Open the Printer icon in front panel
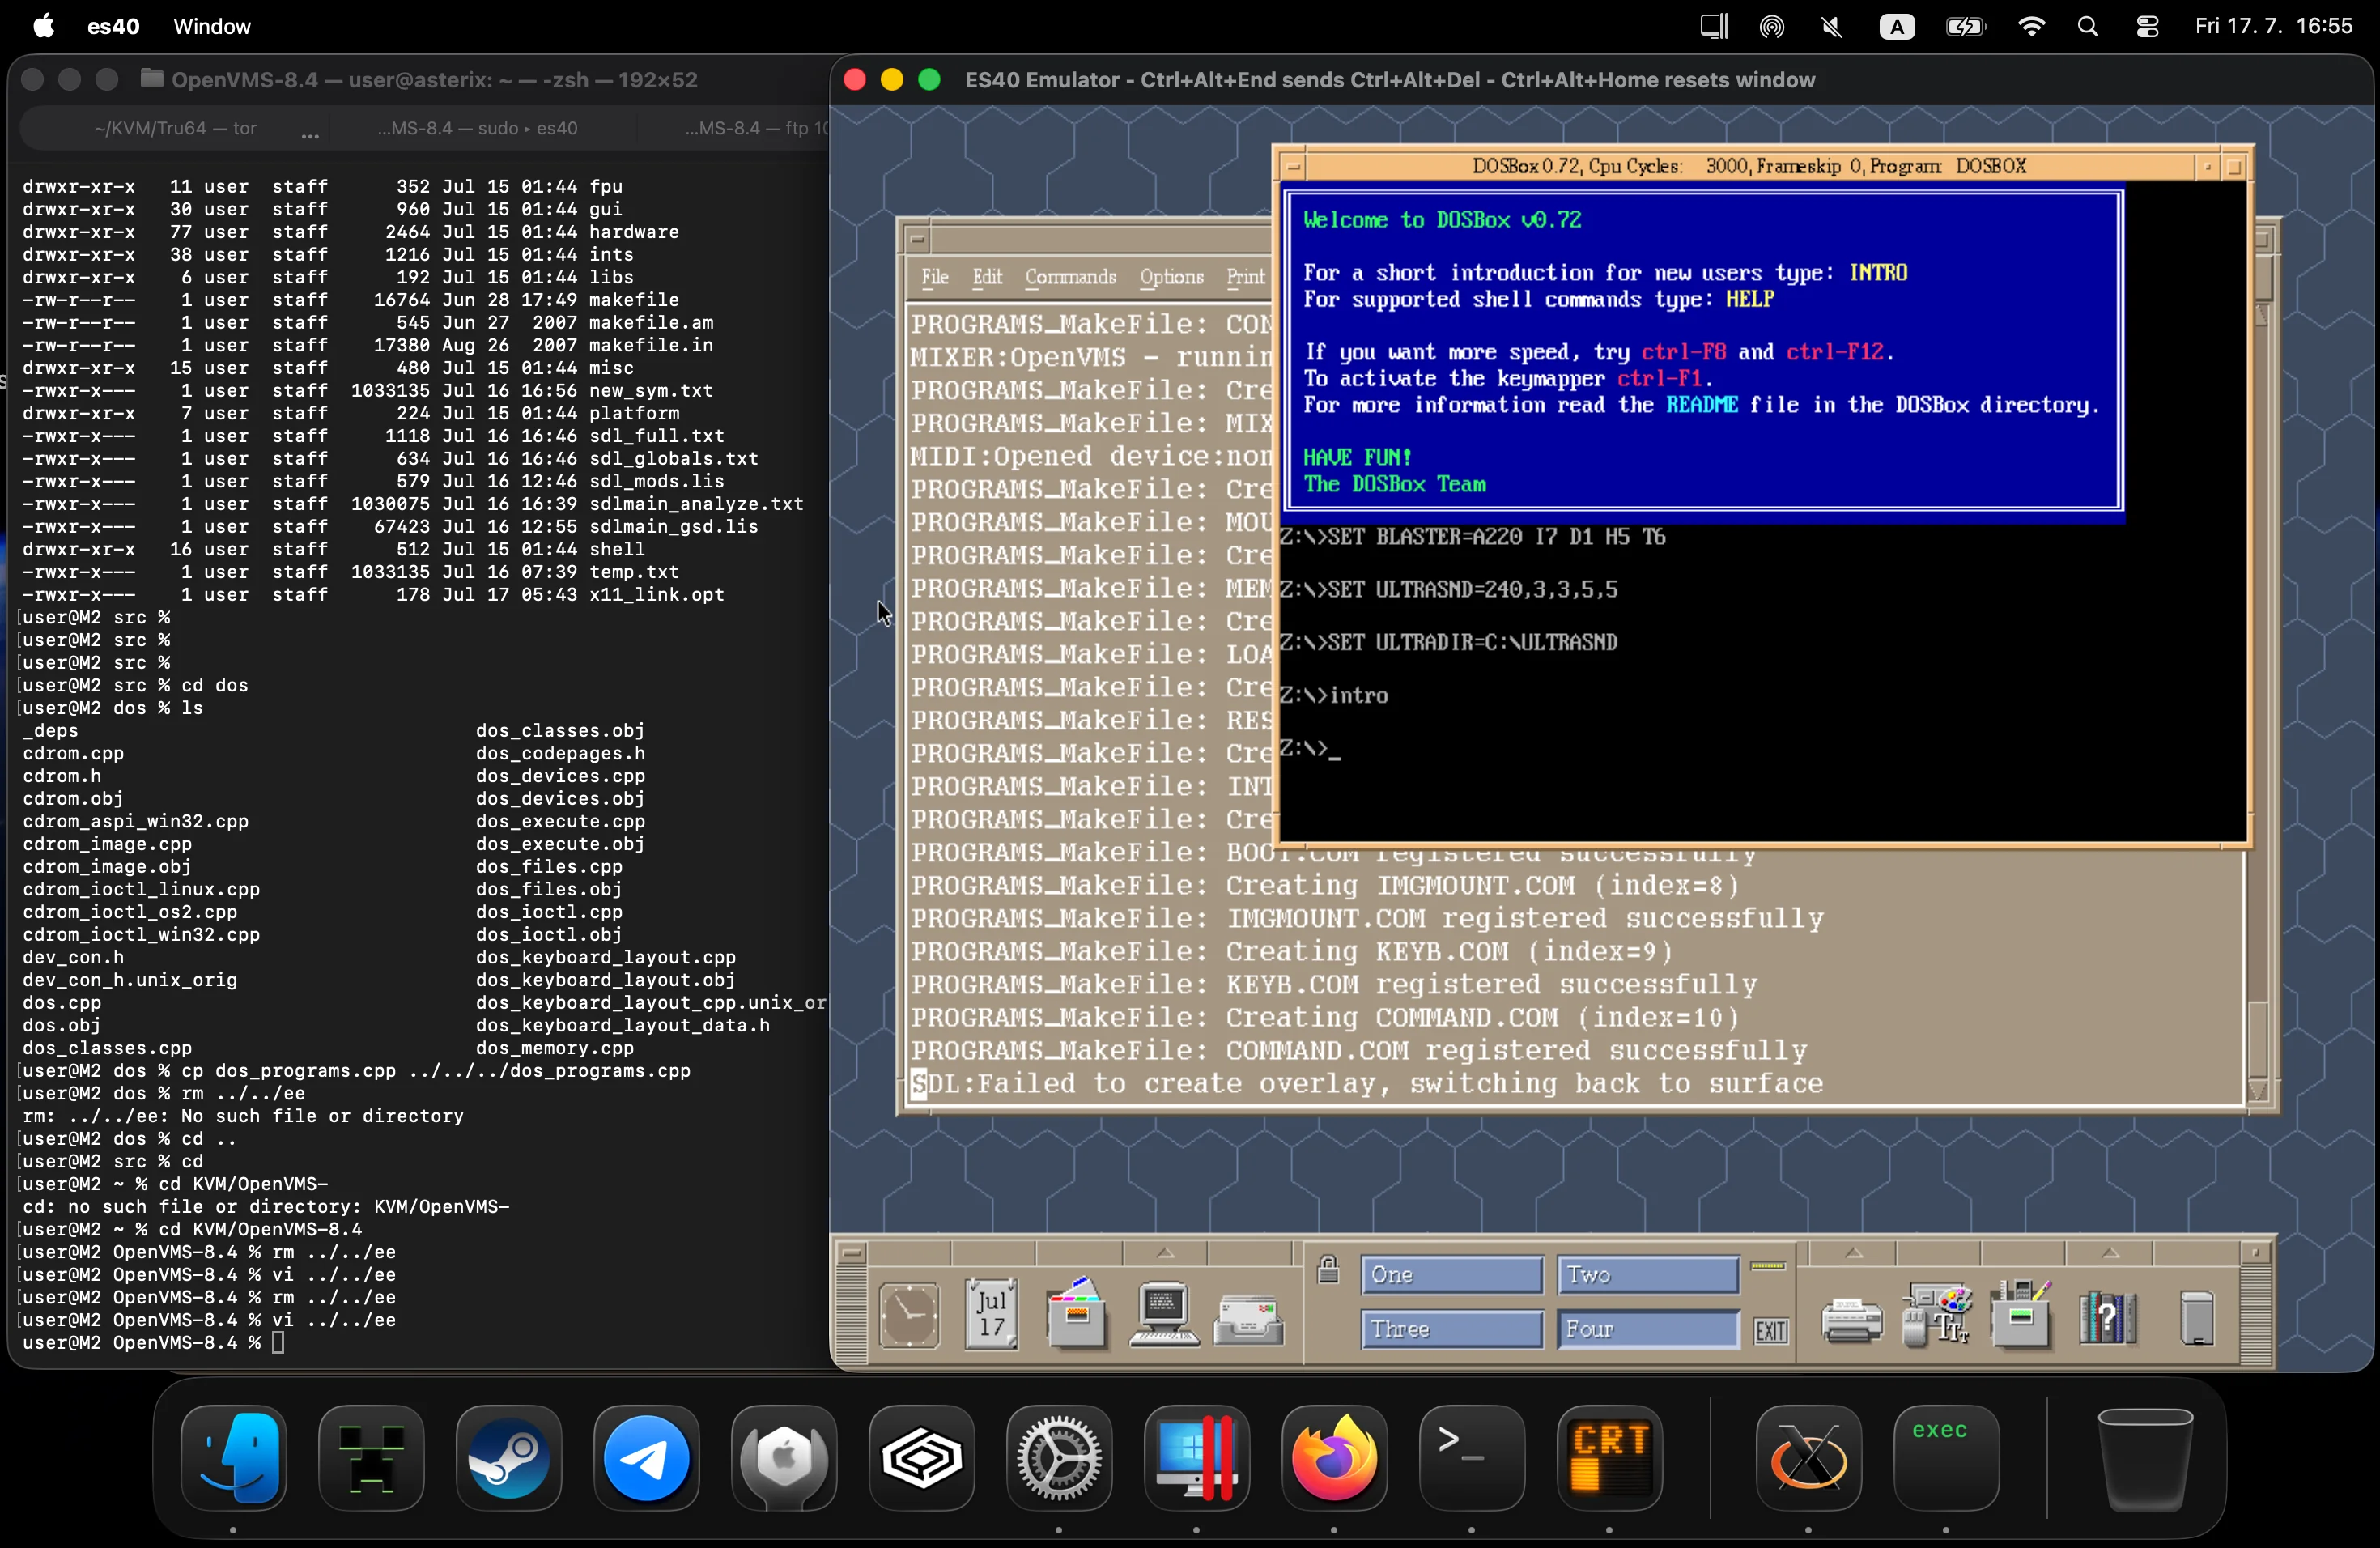This screenshot has height=1548, width=2380. pos(1851,1320)
